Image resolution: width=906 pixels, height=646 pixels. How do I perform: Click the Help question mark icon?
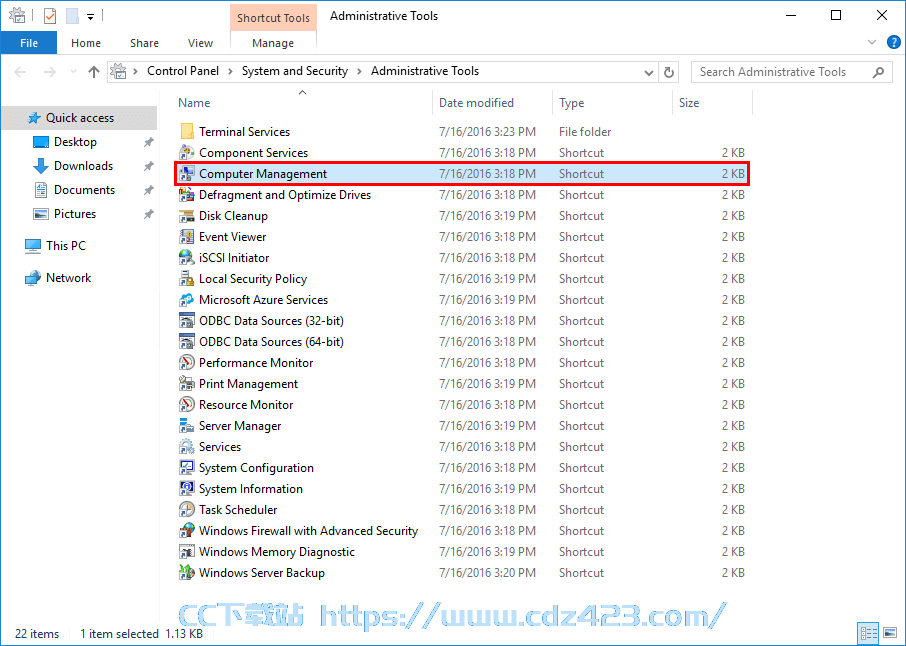coord(893,42)
